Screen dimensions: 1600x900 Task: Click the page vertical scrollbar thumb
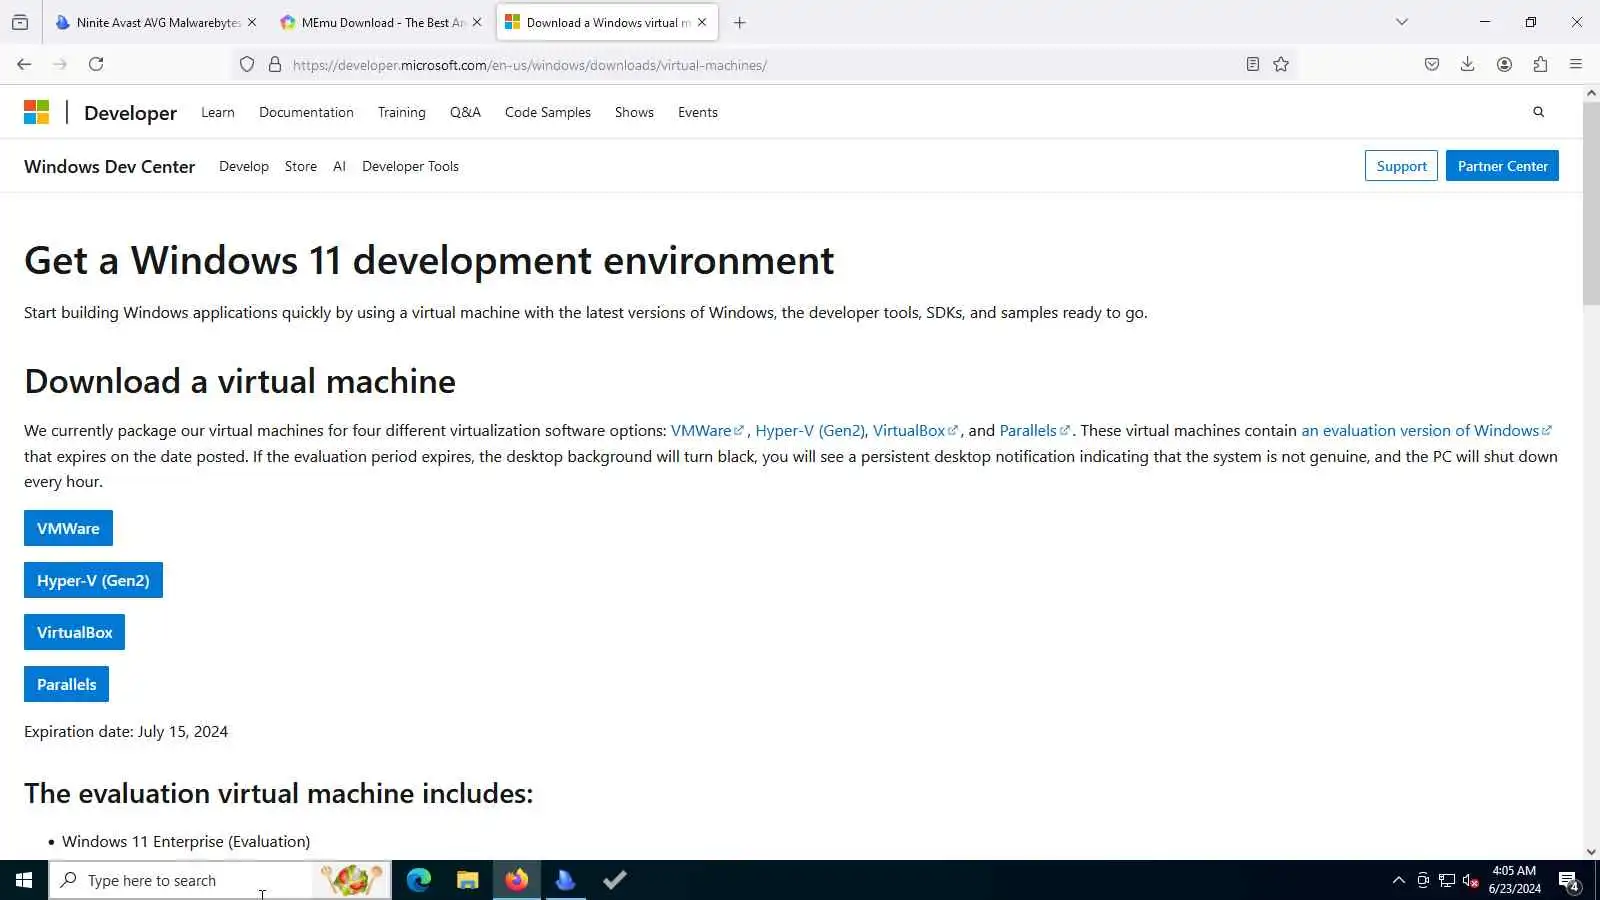pos(1591,202)
